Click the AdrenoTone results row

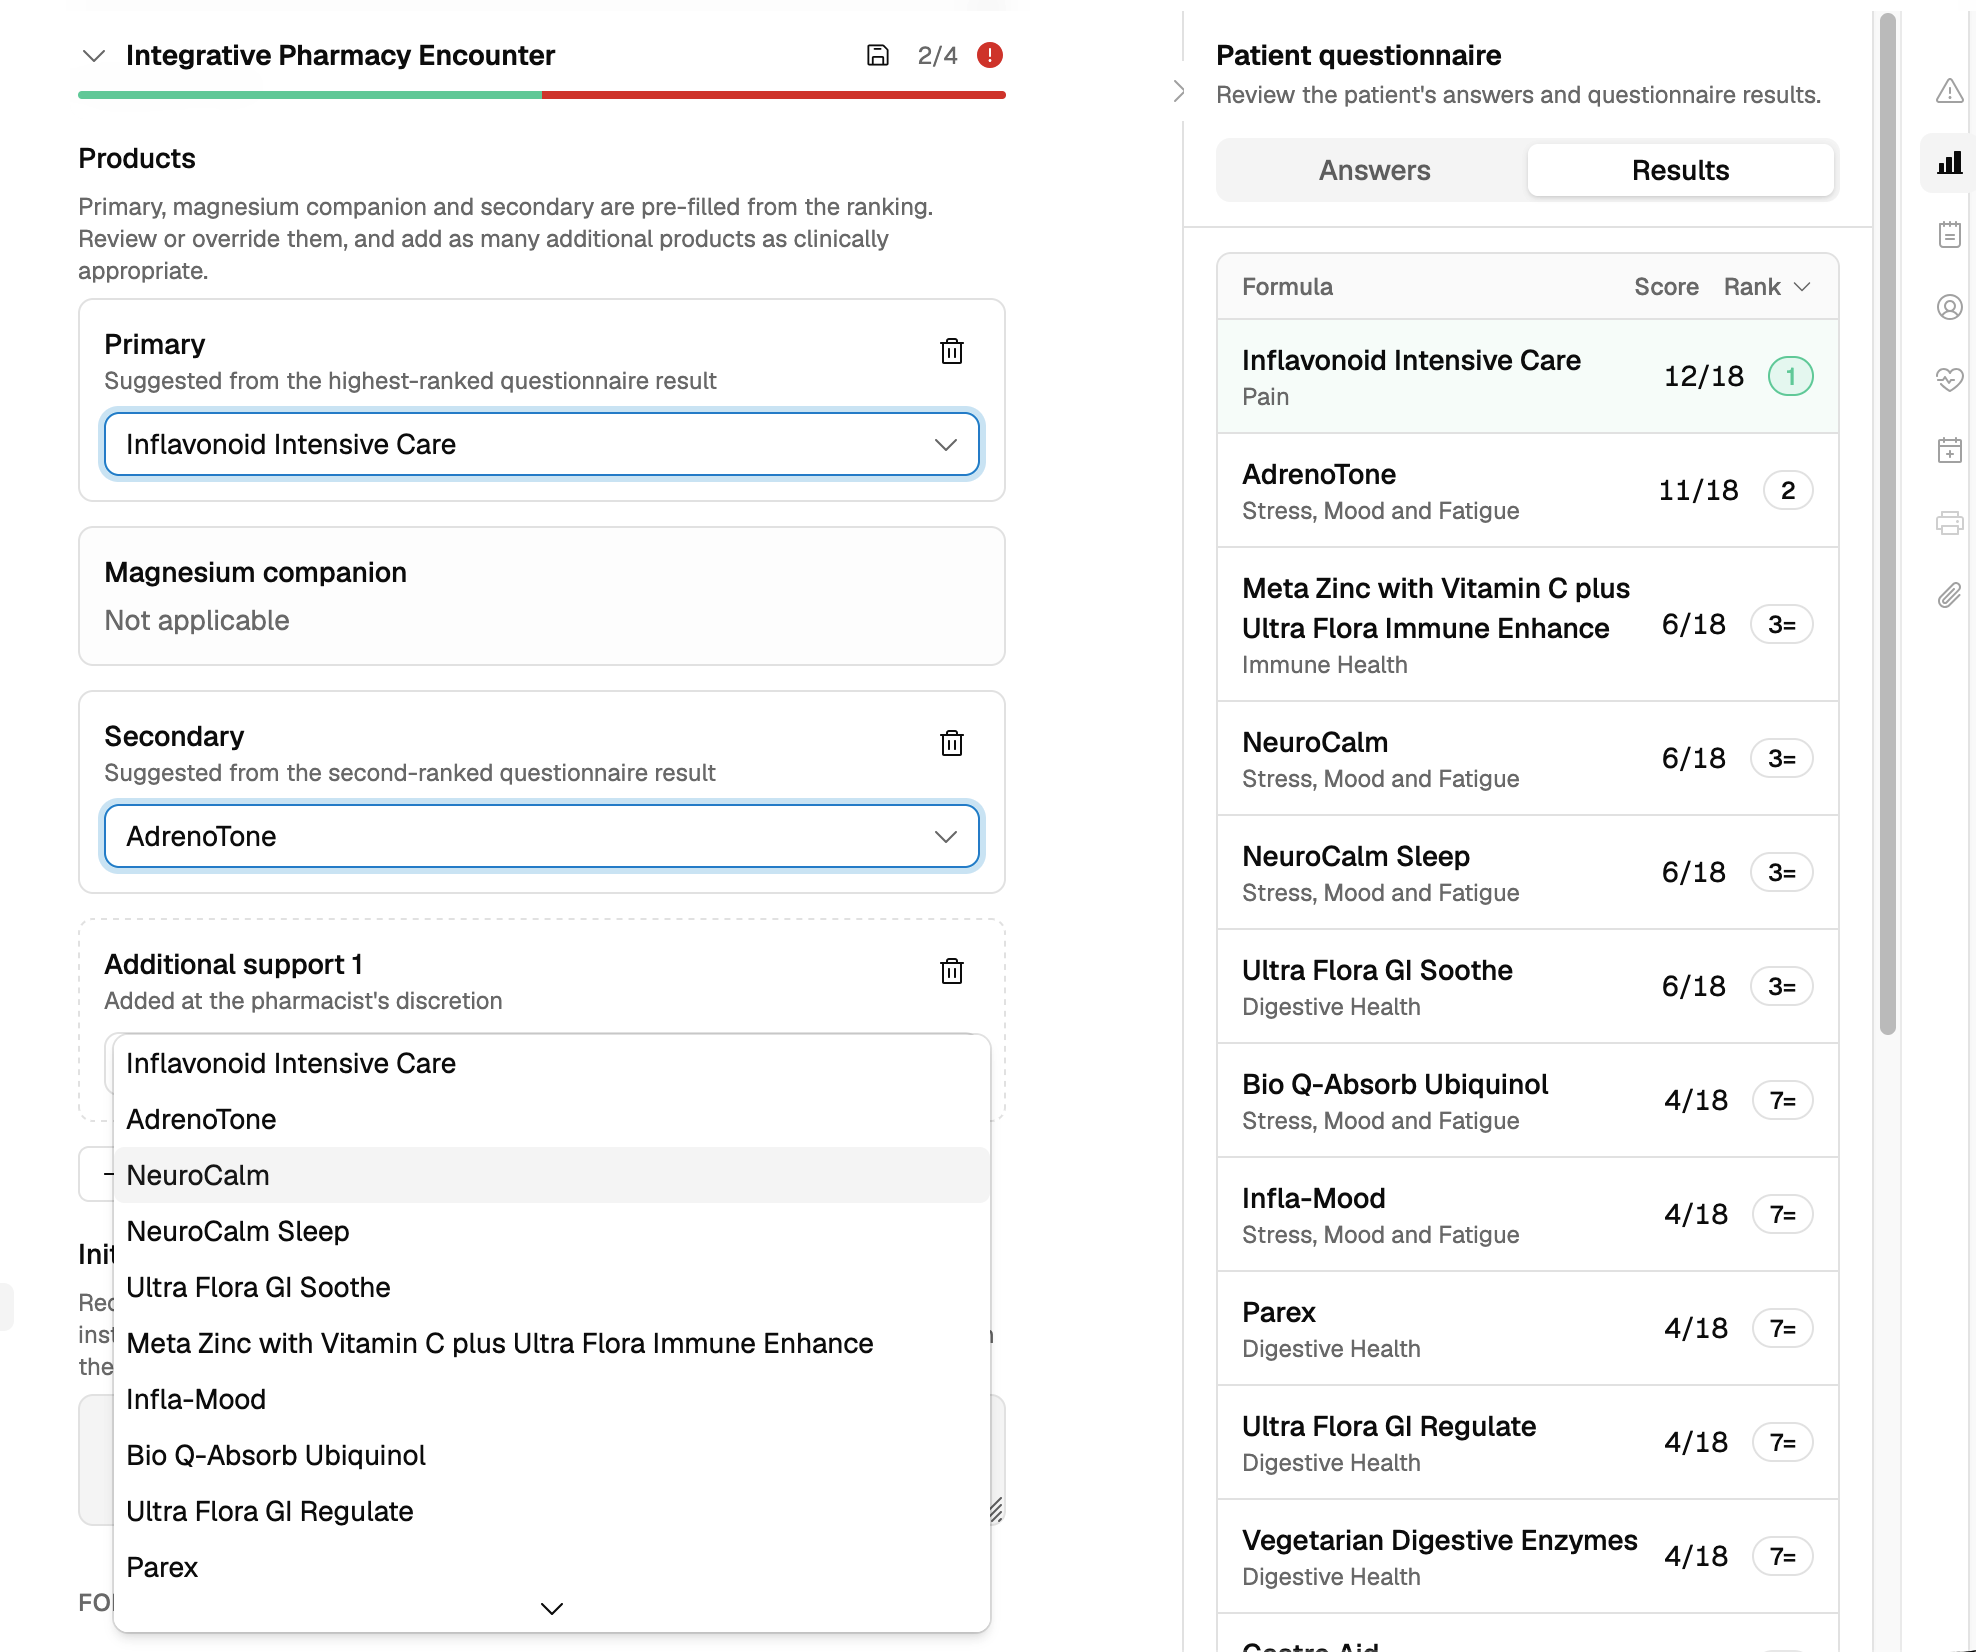[1527, 491]
